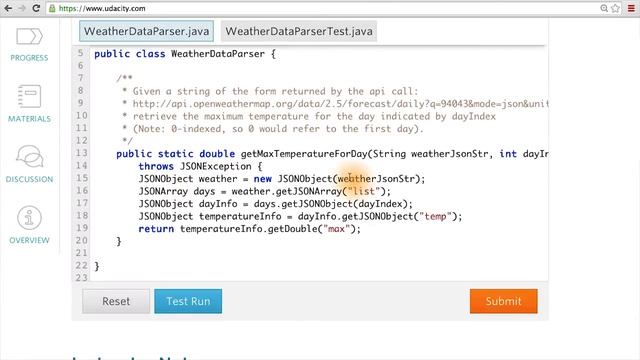
Task: Switch to the WeatherDataParserTest.java tab
Action: click(299, 31)
